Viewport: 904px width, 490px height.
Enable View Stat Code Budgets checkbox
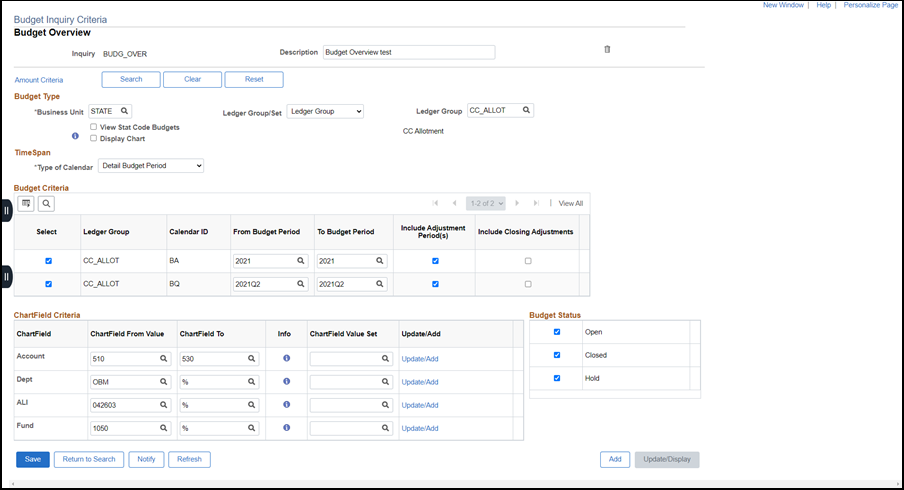(93, 127)
